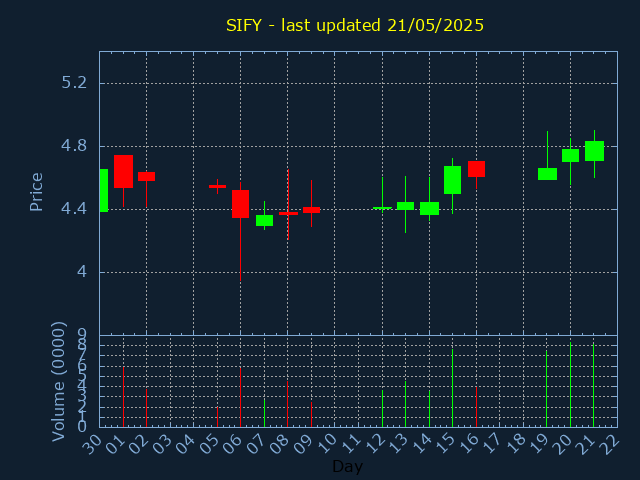Click the day axis label 22
This screenshot has width=640, height=480.
click(610, 443)
